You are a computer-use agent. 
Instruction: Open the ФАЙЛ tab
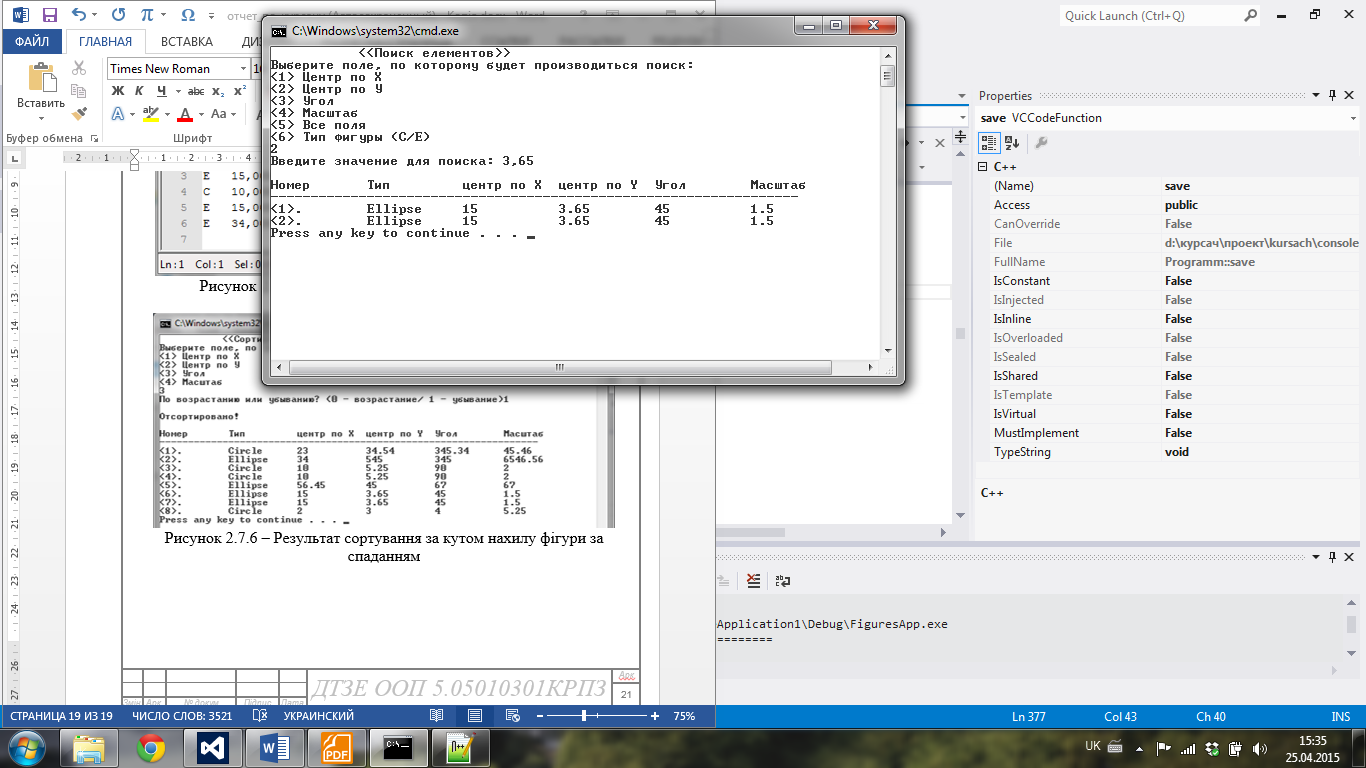[32, 42]
